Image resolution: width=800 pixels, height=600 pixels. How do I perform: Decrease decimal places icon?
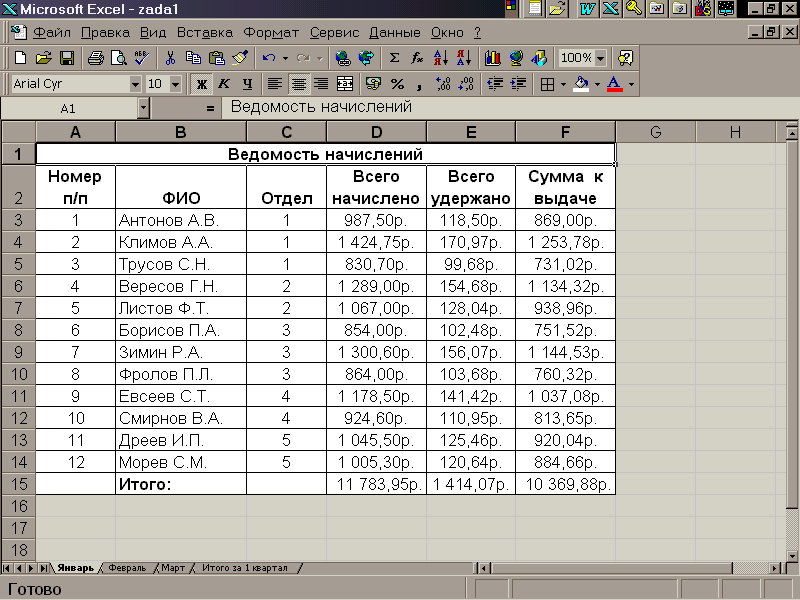pos(466,84)
